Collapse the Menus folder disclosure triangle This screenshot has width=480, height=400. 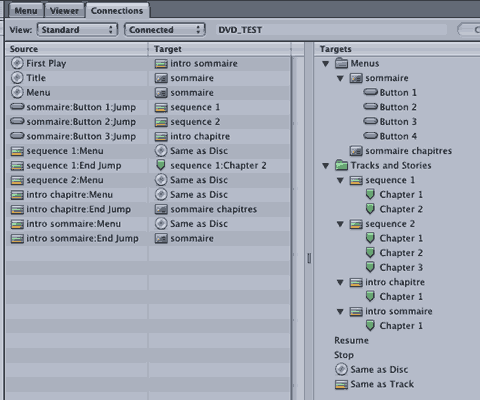pyautogui.click(x=326, y=64)
